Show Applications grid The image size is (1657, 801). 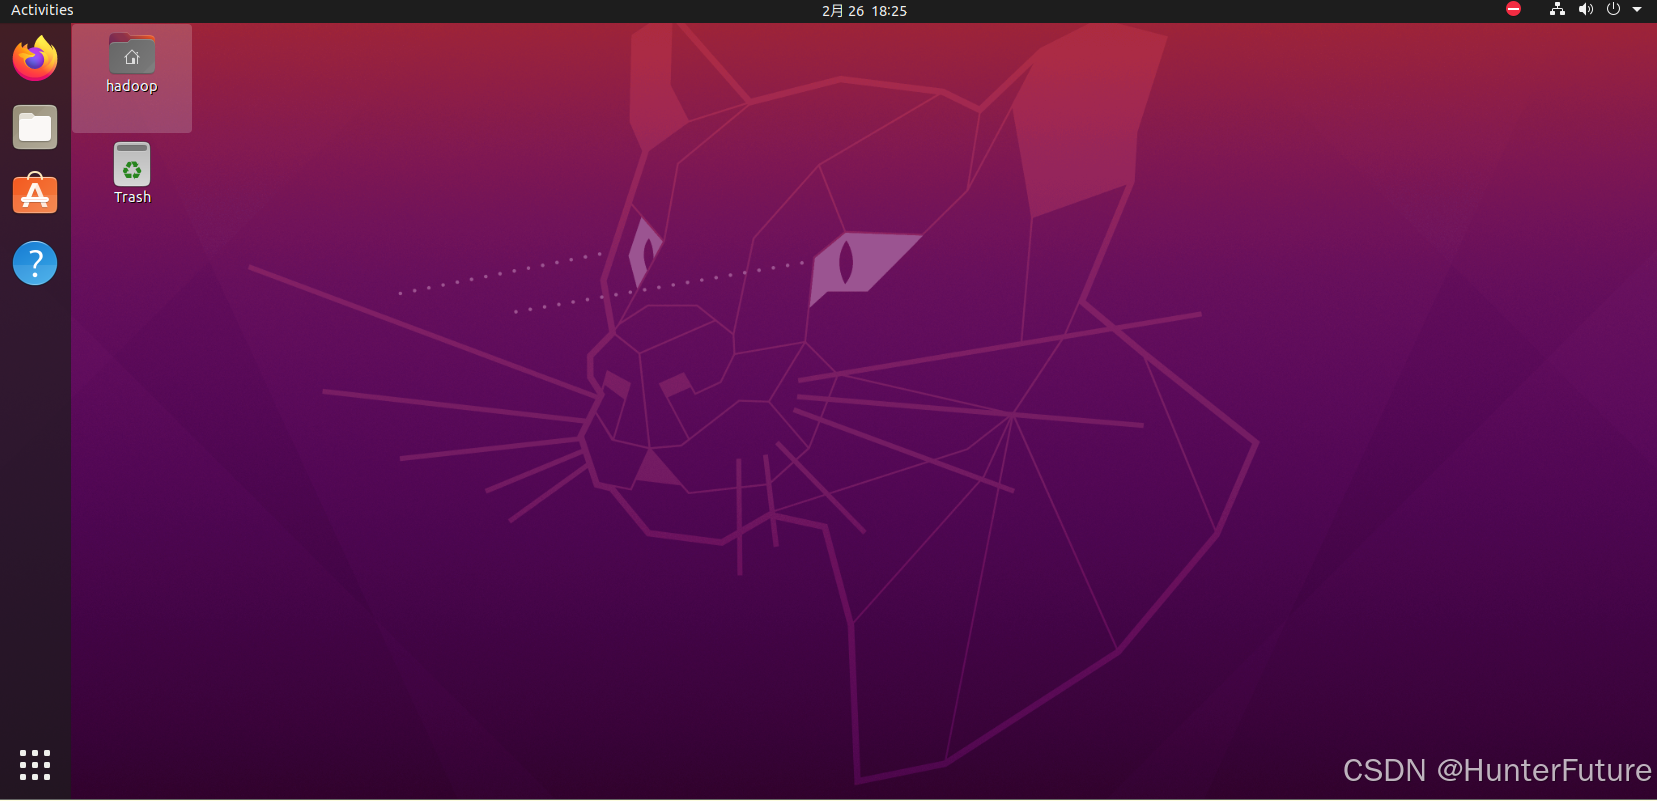(x=35, y=765)
